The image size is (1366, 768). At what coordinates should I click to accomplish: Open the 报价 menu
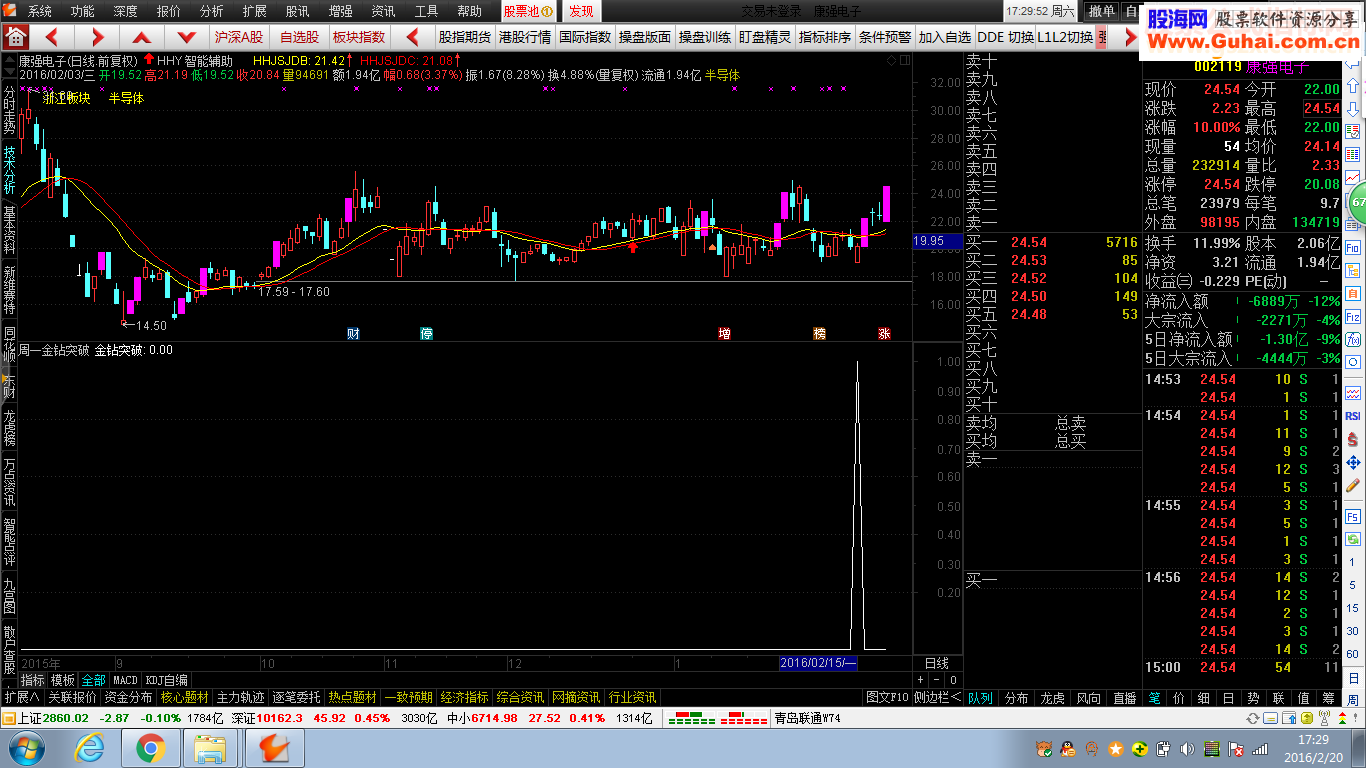pos(169,11)
